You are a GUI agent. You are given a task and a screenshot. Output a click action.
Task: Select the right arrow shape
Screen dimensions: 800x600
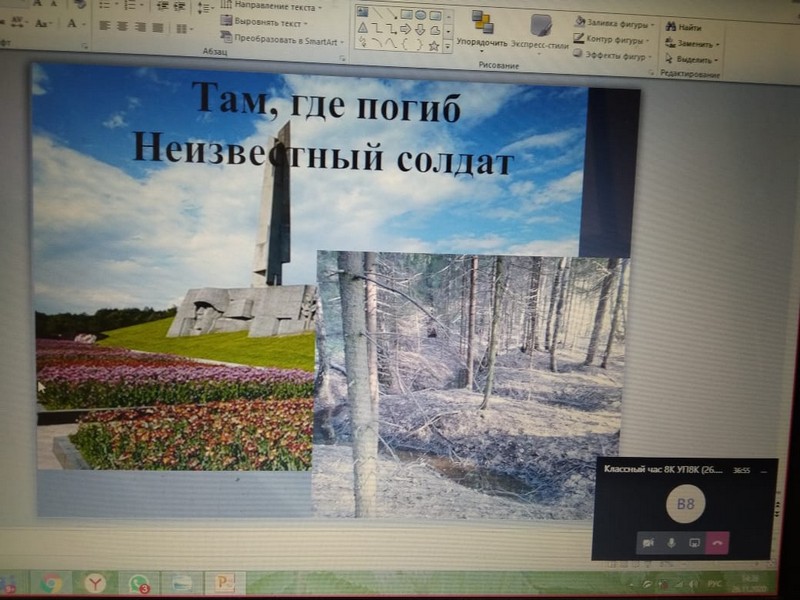pos(406,29)
